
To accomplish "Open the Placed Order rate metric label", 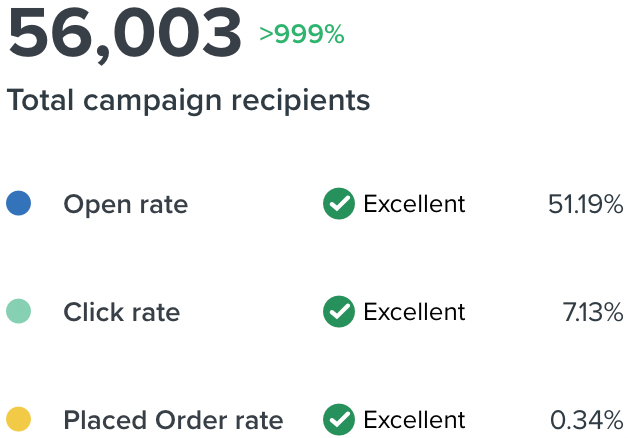I will (x=173, y=420).
